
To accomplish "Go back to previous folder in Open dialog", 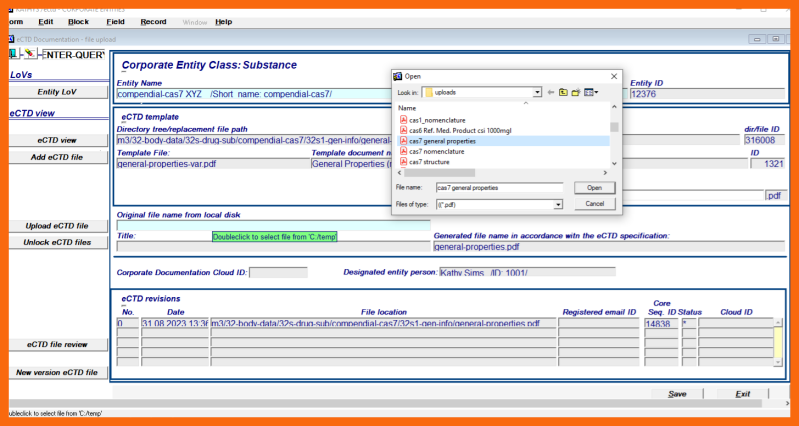I will click(551, 92).
